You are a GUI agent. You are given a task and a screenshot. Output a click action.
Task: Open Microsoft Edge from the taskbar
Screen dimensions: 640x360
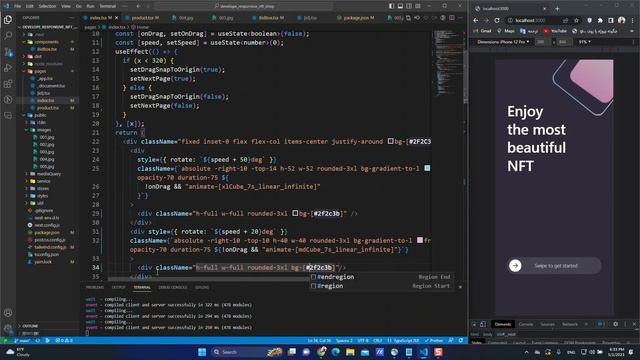pos(336,352)
